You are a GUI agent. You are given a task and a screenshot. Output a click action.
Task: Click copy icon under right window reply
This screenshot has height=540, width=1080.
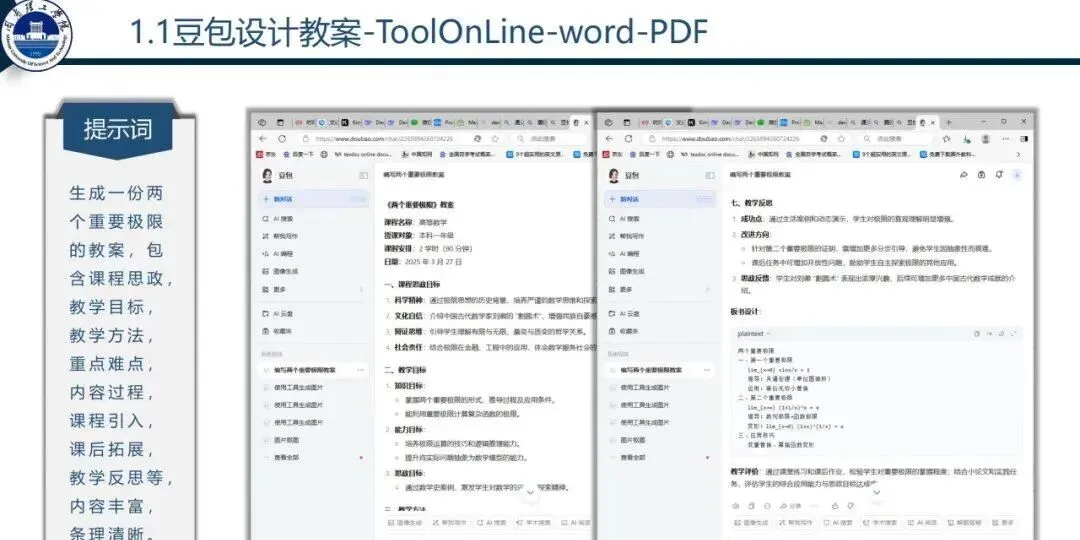(749, 506)
